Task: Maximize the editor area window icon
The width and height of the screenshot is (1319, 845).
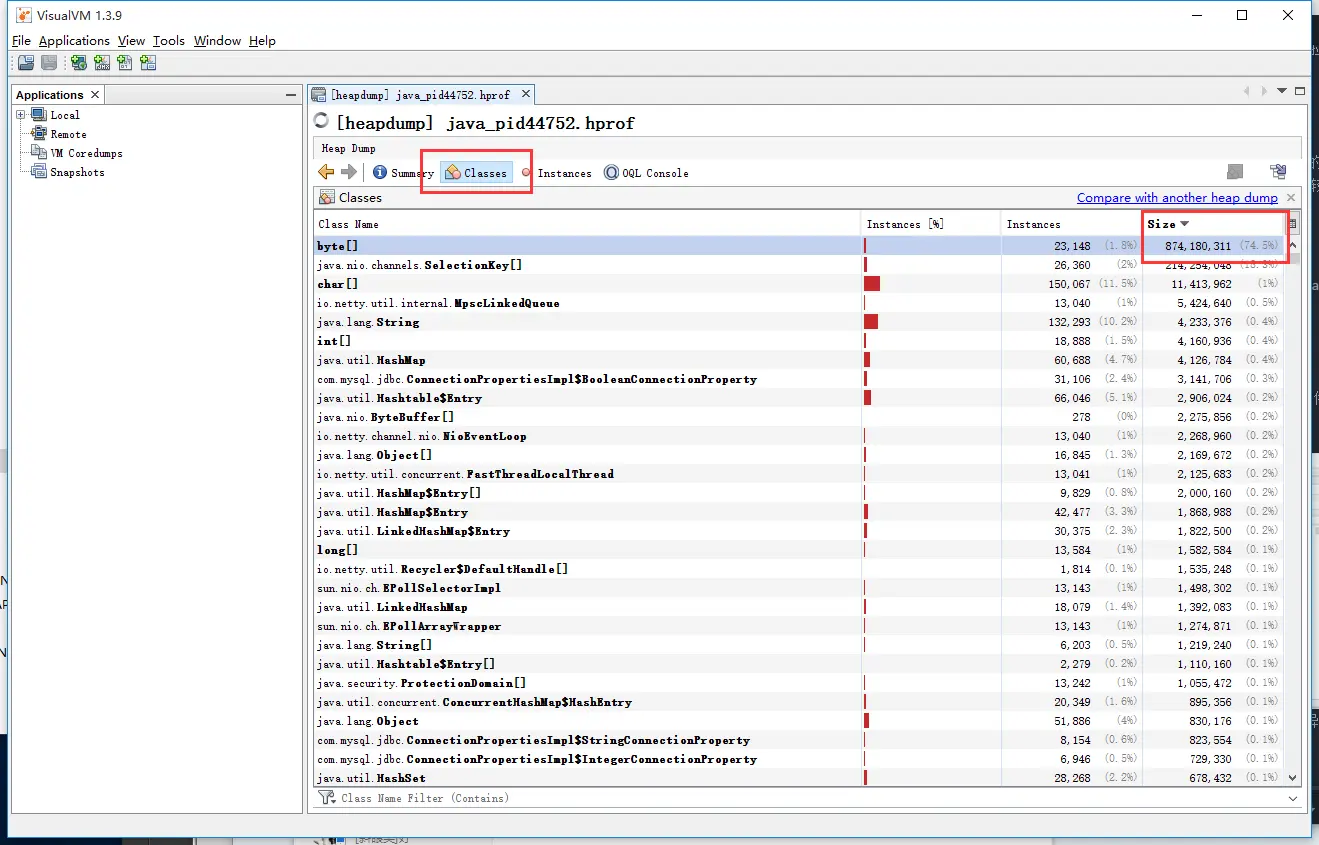Action: click(1299, 91)
